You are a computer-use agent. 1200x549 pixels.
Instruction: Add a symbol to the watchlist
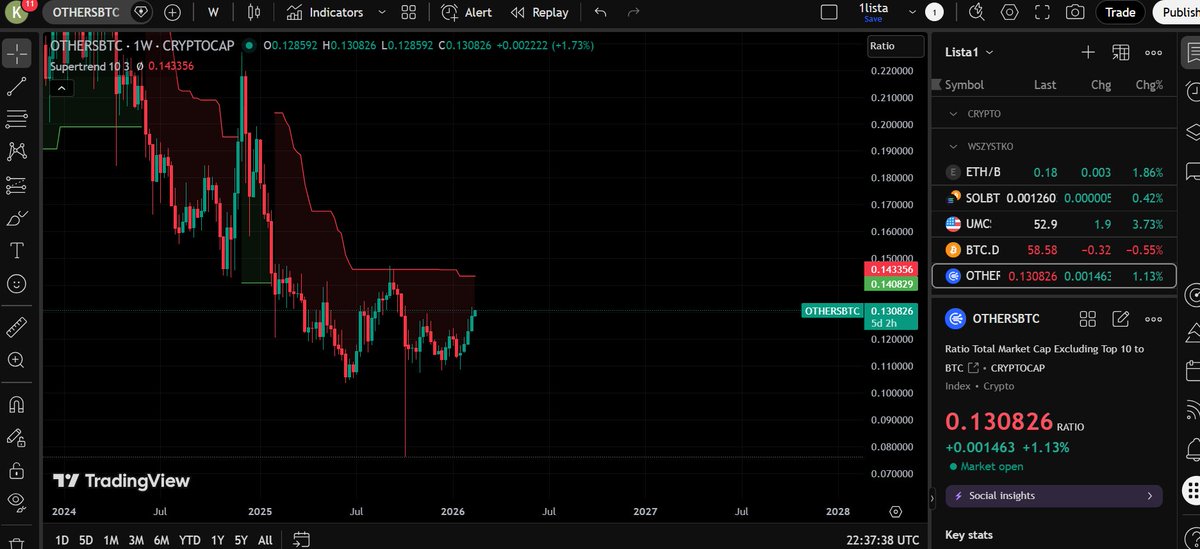[1088, 52]
